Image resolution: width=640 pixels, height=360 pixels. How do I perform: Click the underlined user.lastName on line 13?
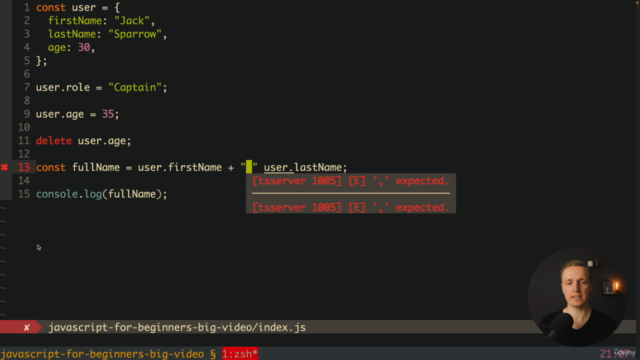[302, 167]
